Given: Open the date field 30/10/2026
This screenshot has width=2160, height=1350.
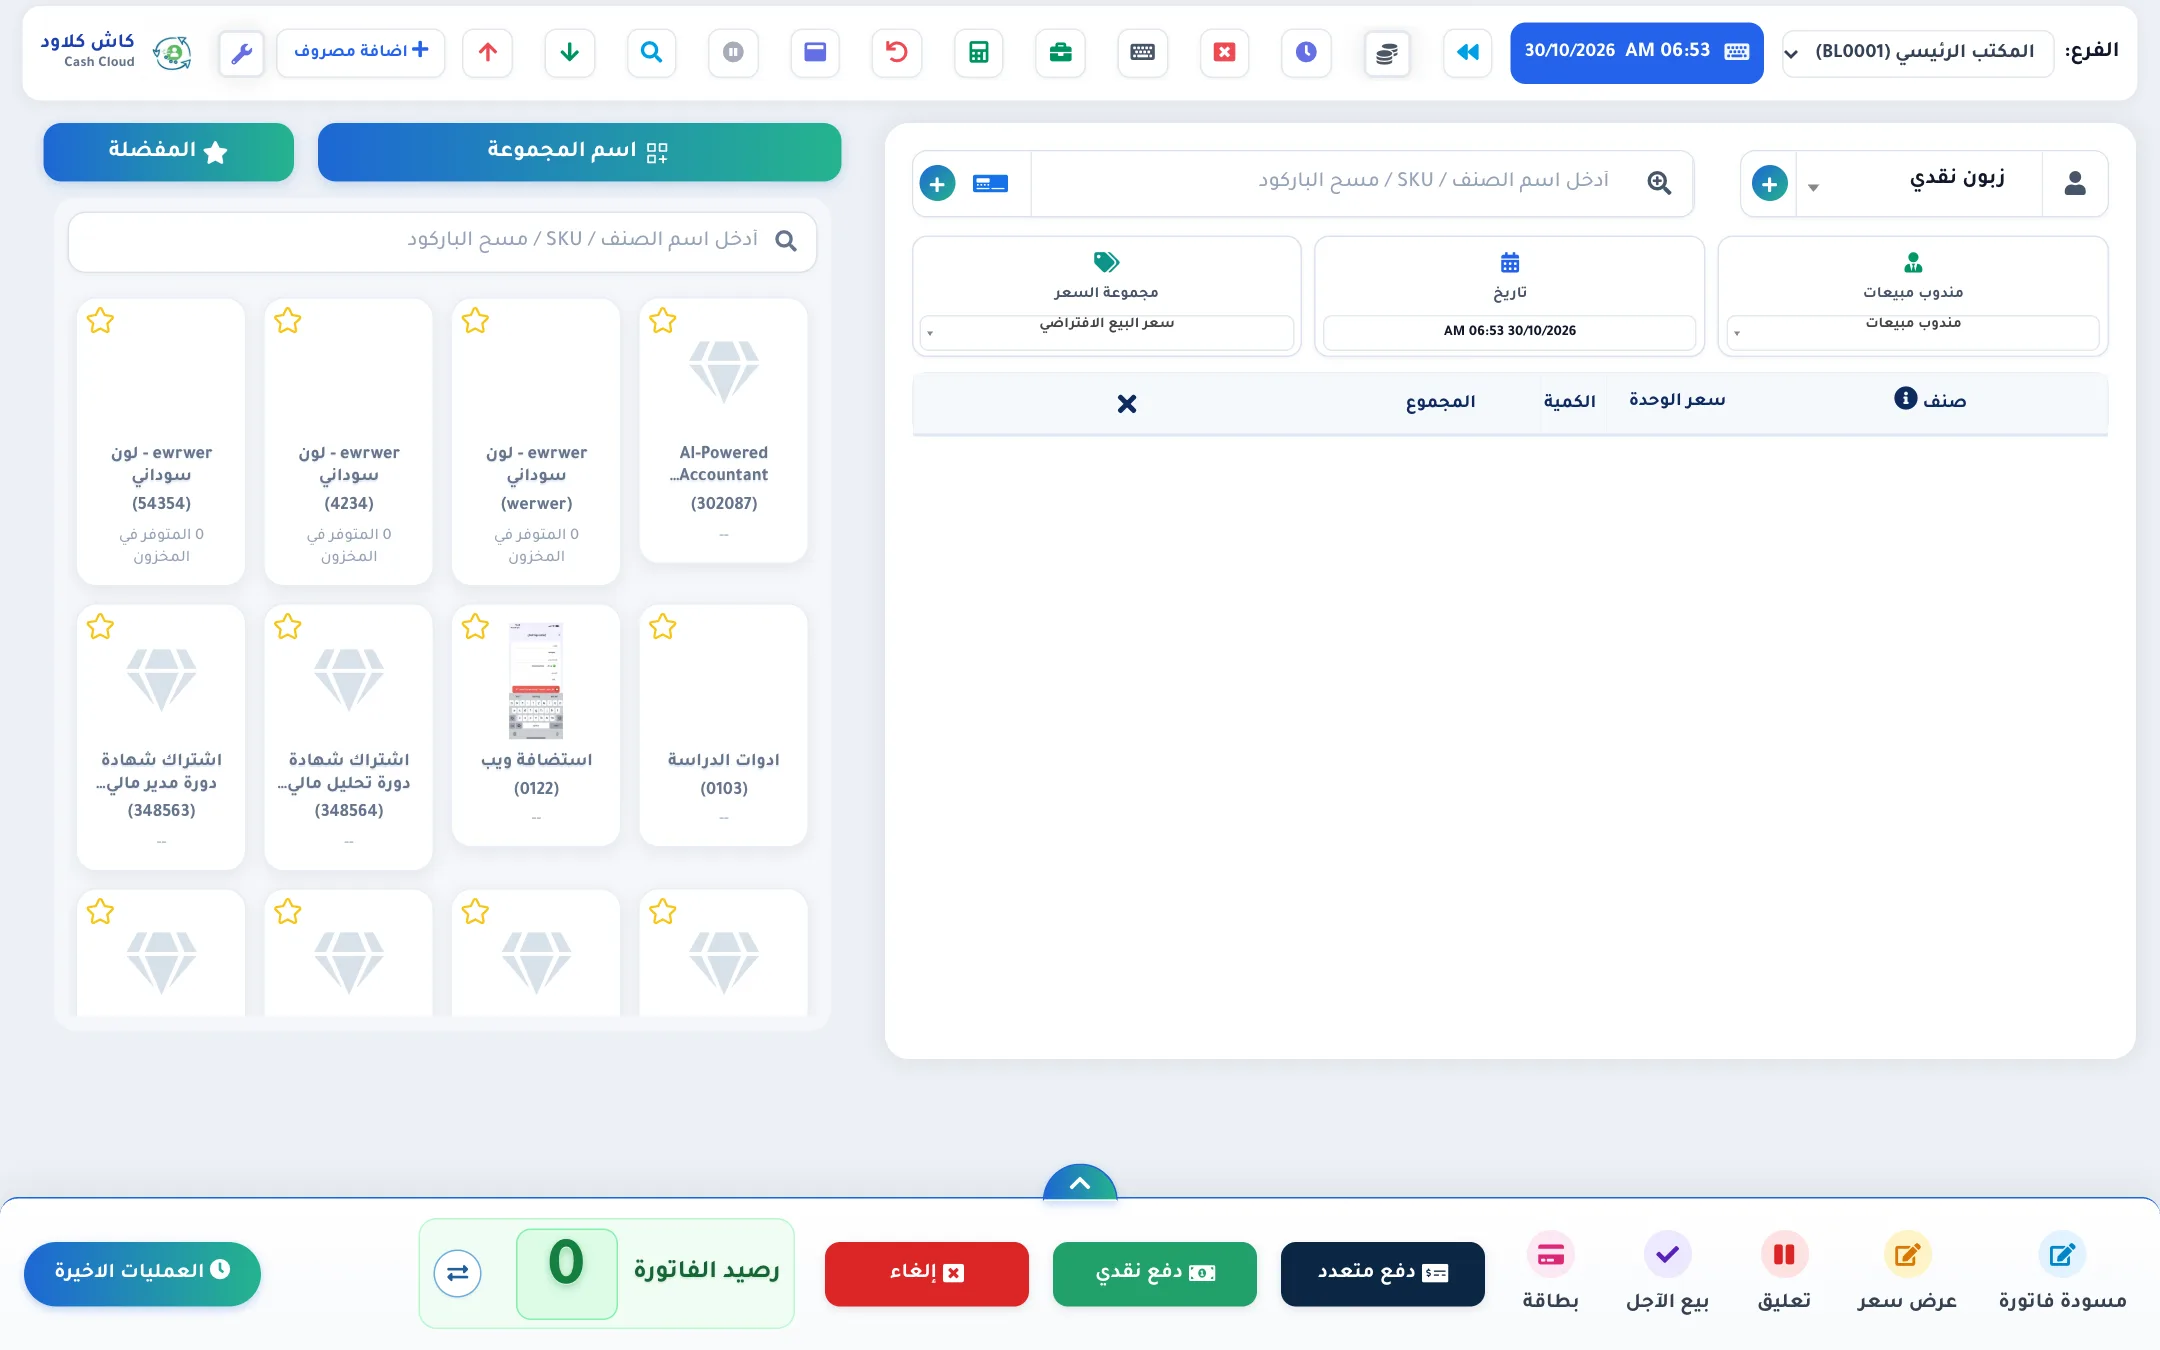Looking at the screenshot, I should pyautogui.click(x=1510, y=331).
